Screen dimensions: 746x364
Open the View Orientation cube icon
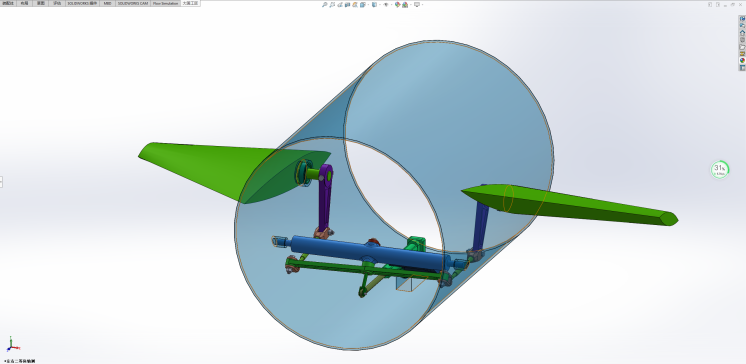(x=363, y=5)
